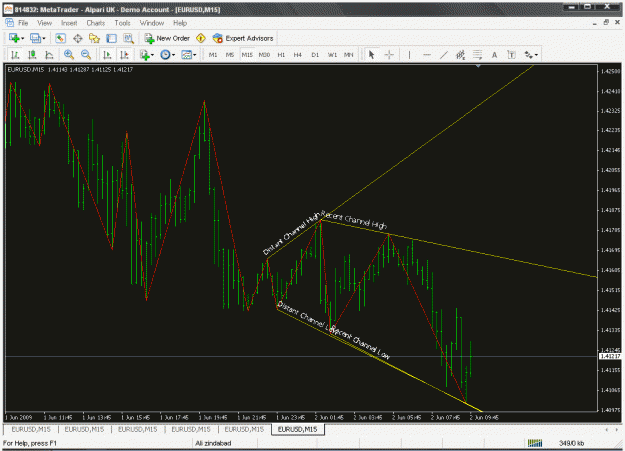The image size is (625, 451).
Task: Select the Text Label tool
Action: [x=511, y=55]
